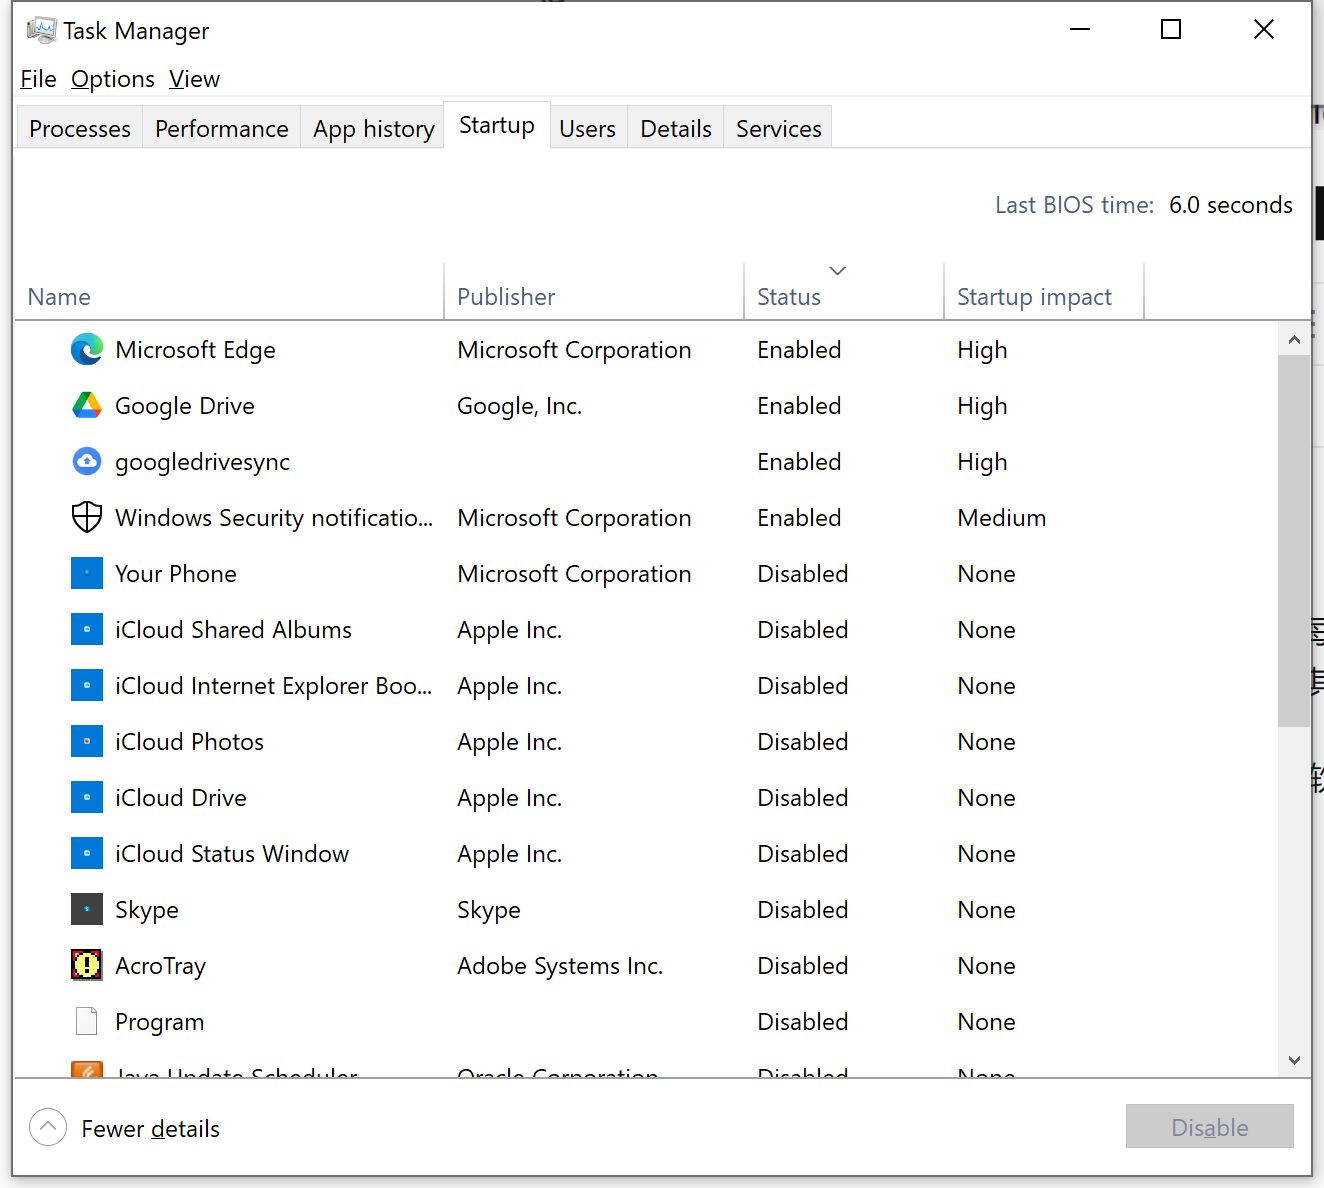Click the Disable button
Viewport: 1324px width, 1188px height.
(x=1210, y=1127)
